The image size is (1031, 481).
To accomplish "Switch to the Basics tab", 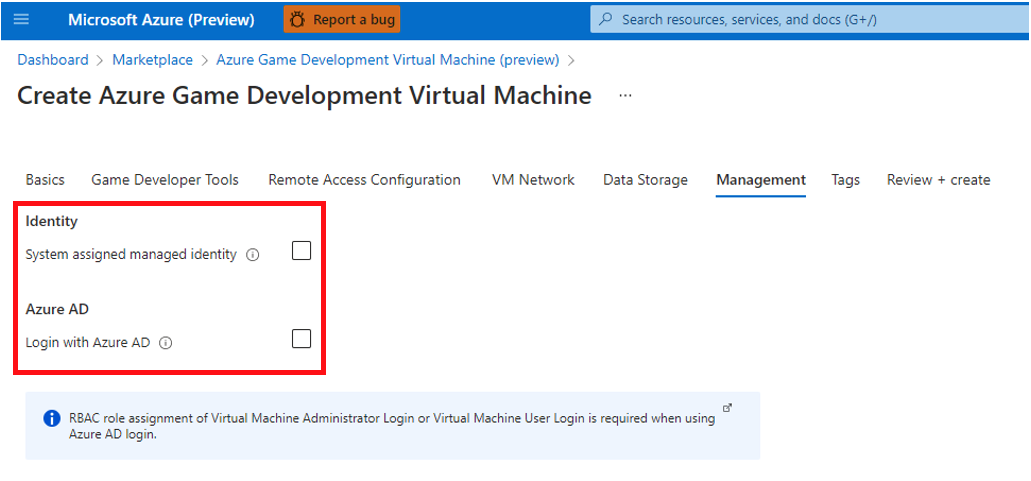I will (x=45, y=179).
